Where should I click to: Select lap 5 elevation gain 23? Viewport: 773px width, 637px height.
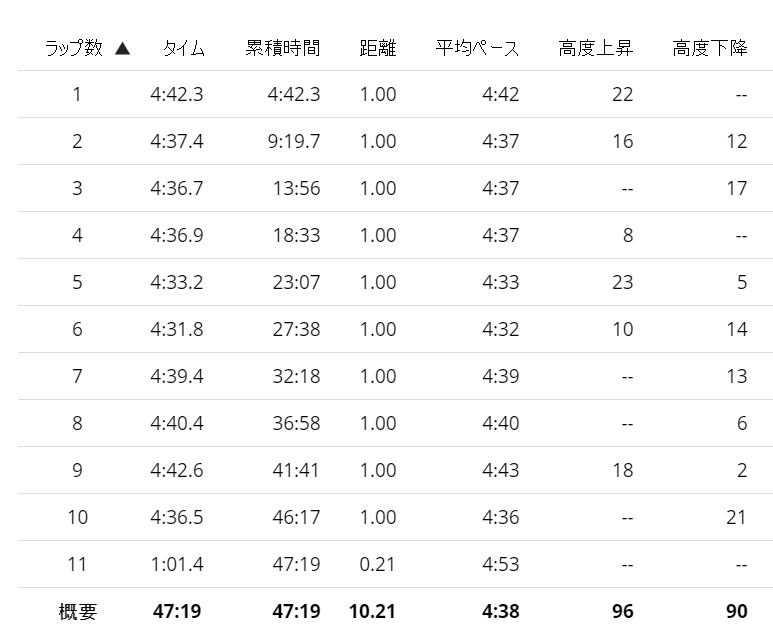[x=623, y=283]
